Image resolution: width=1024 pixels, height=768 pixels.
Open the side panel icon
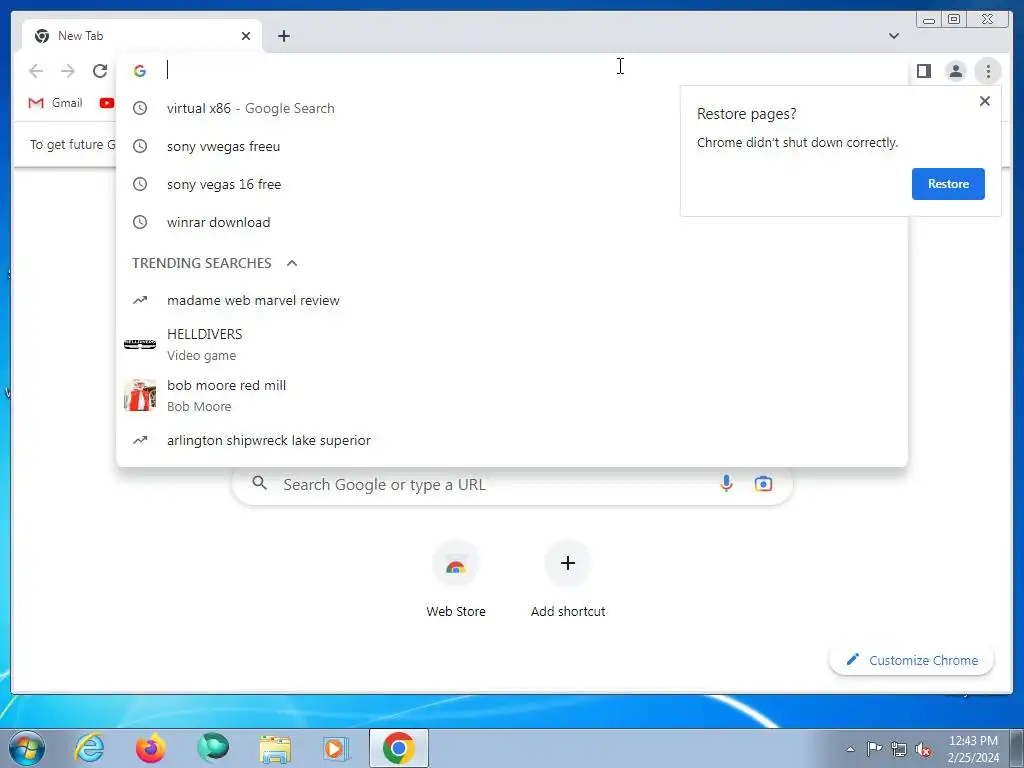pos(923,71)
